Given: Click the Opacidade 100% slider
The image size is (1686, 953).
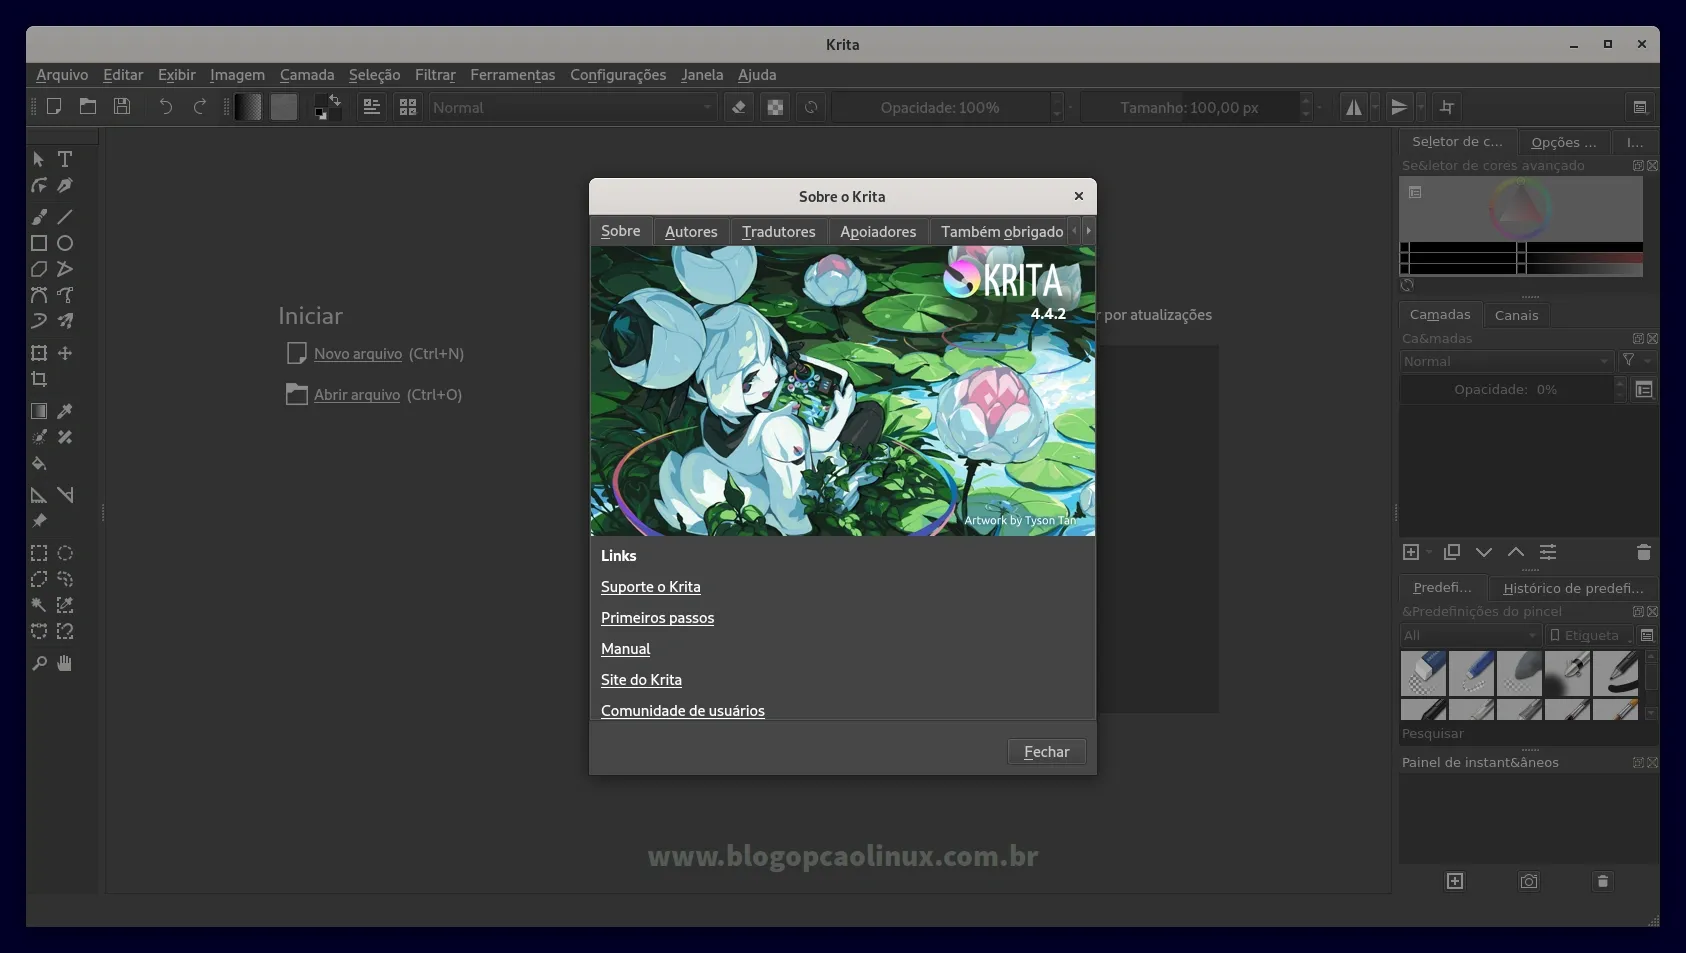Looking at the screenshot, I should coord(940,107).
